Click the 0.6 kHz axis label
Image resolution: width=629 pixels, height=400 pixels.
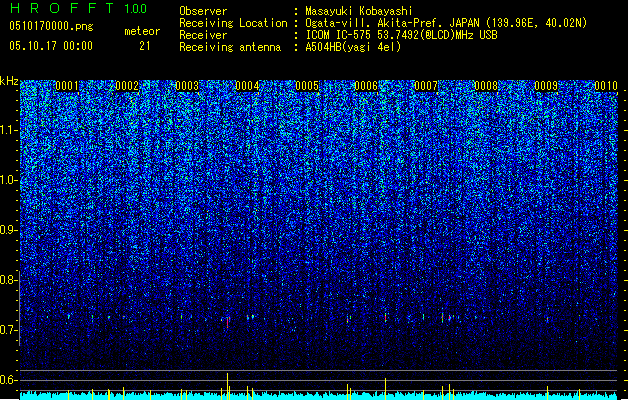pyautogui.click(x=8, y=380)
